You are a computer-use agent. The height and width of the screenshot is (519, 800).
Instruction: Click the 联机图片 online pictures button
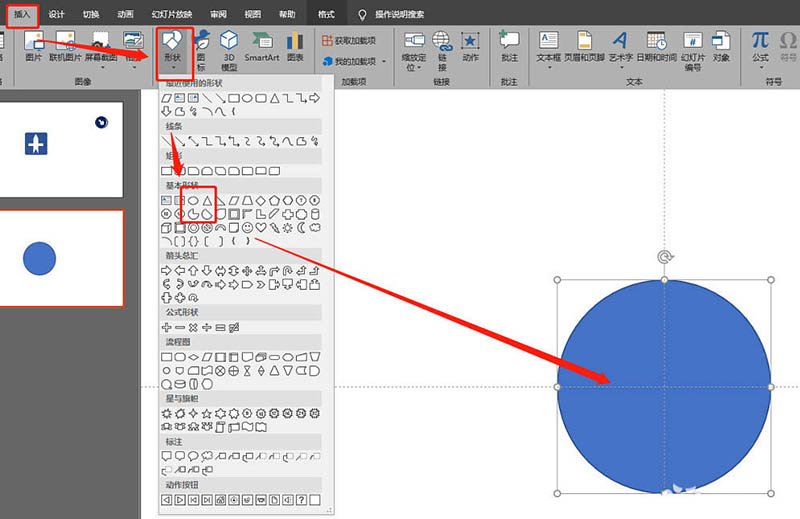pyautogui.click(x=65, y=46)
